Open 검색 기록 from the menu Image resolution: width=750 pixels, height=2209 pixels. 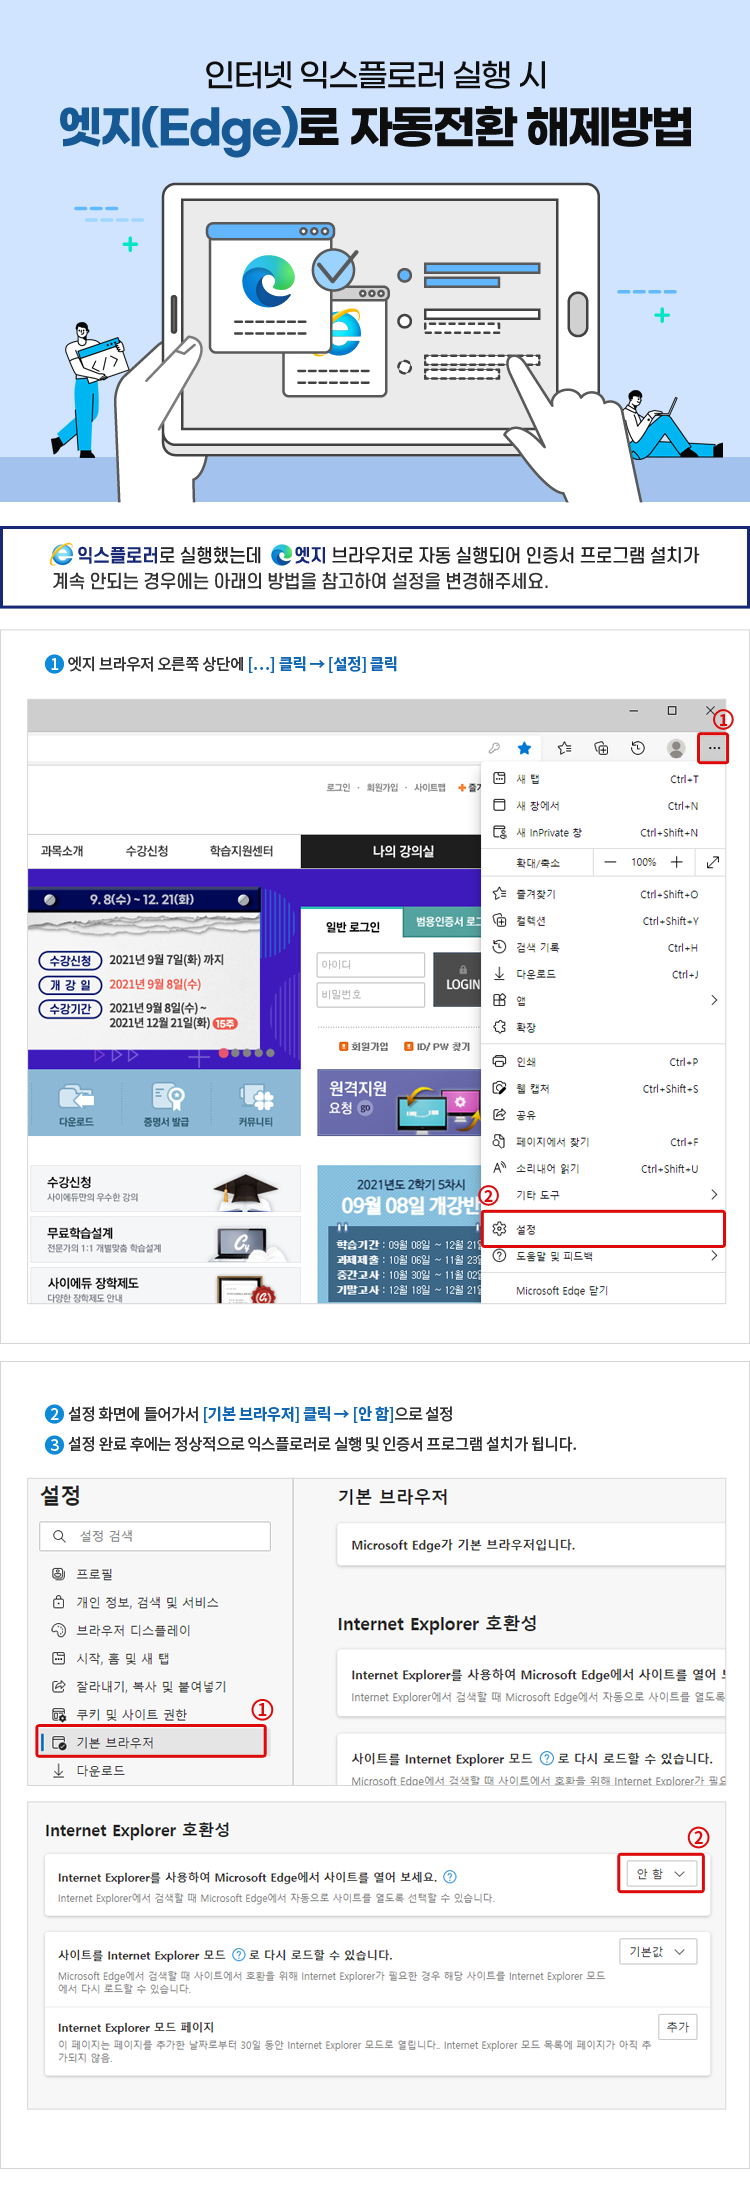tap(603, 947)
